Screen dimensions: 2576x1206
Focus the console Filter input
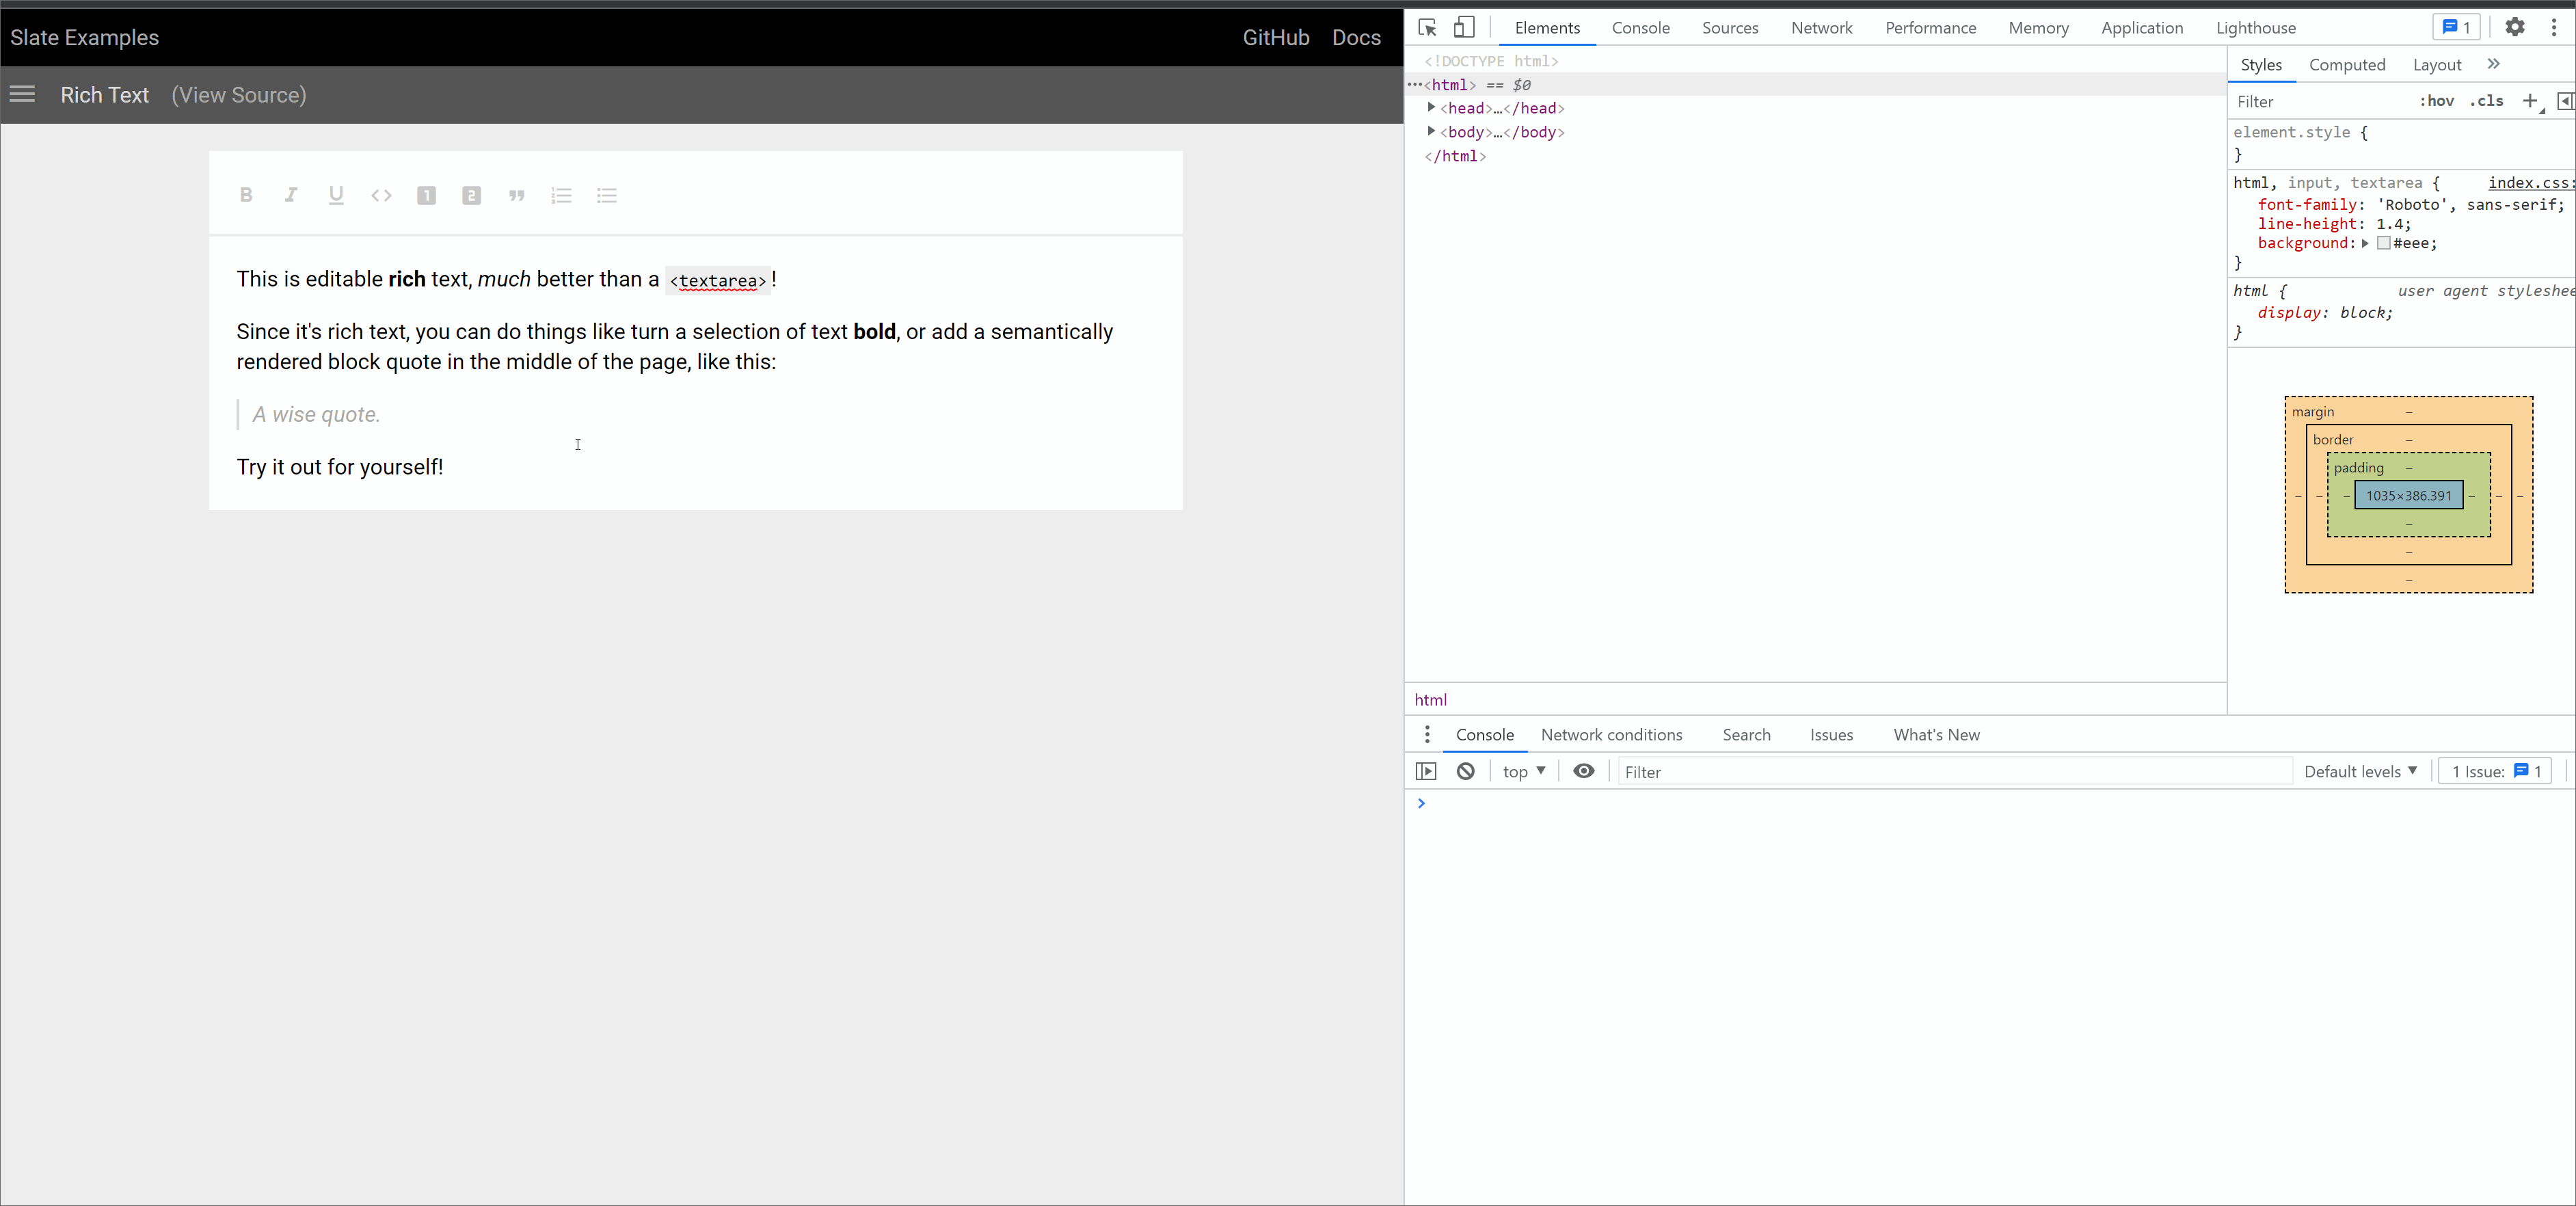(x=1950, y=771)
